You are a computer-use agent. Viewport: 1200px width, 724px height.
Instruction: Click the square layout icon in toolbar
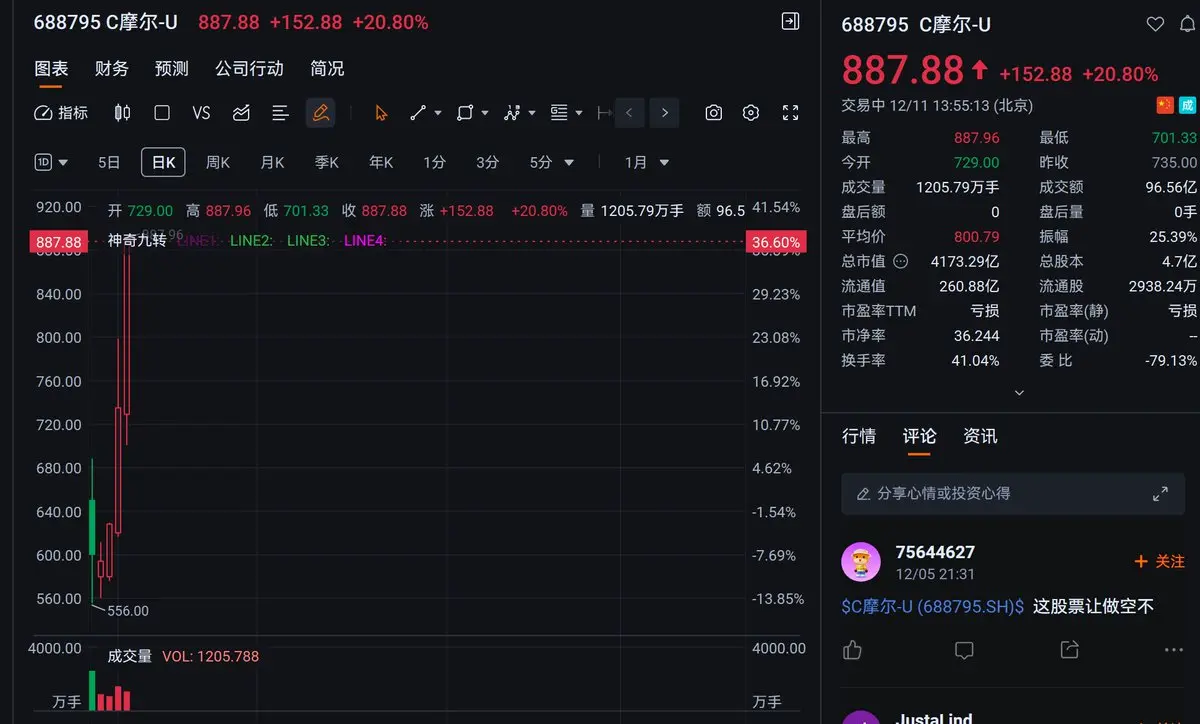pos(162,113)
